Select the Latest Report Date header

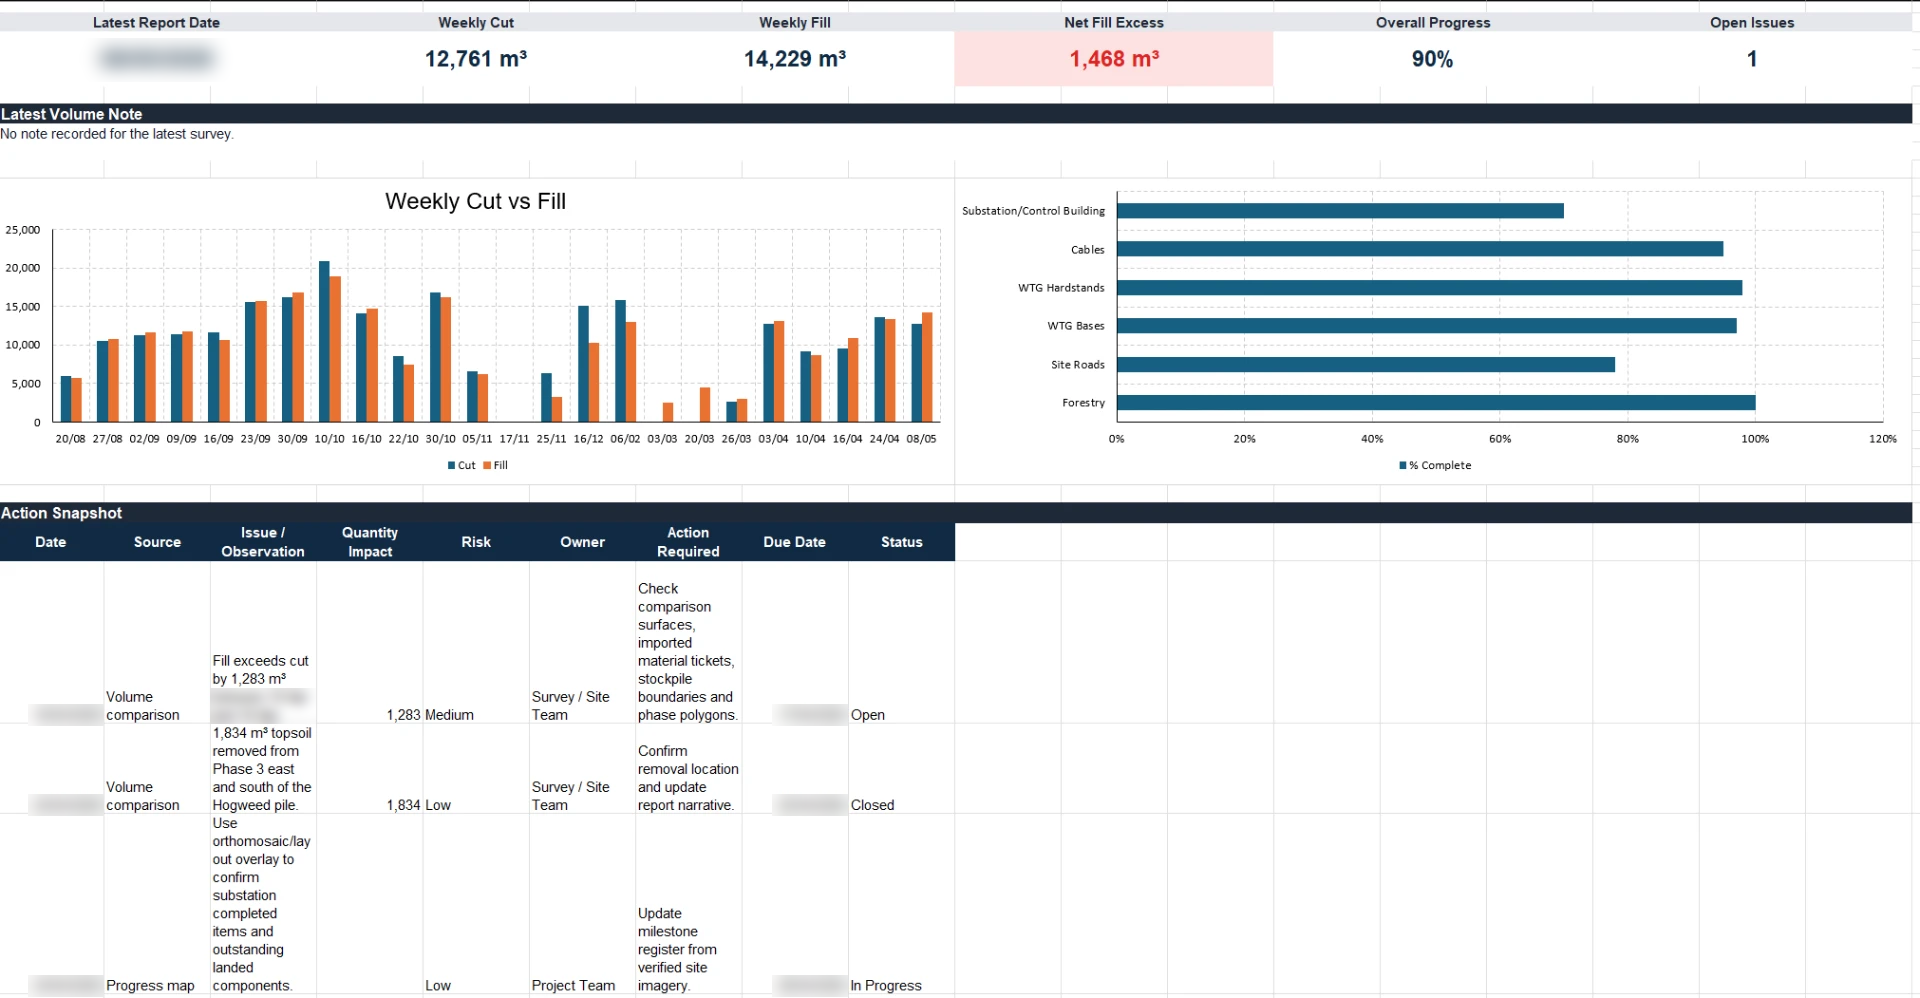[x=156, y=22]
